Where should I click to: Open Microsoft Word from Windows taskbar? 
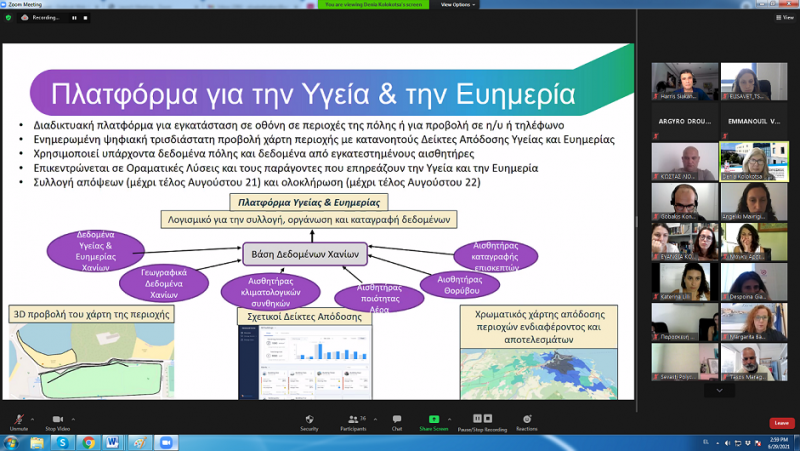[x=111, y=442]
